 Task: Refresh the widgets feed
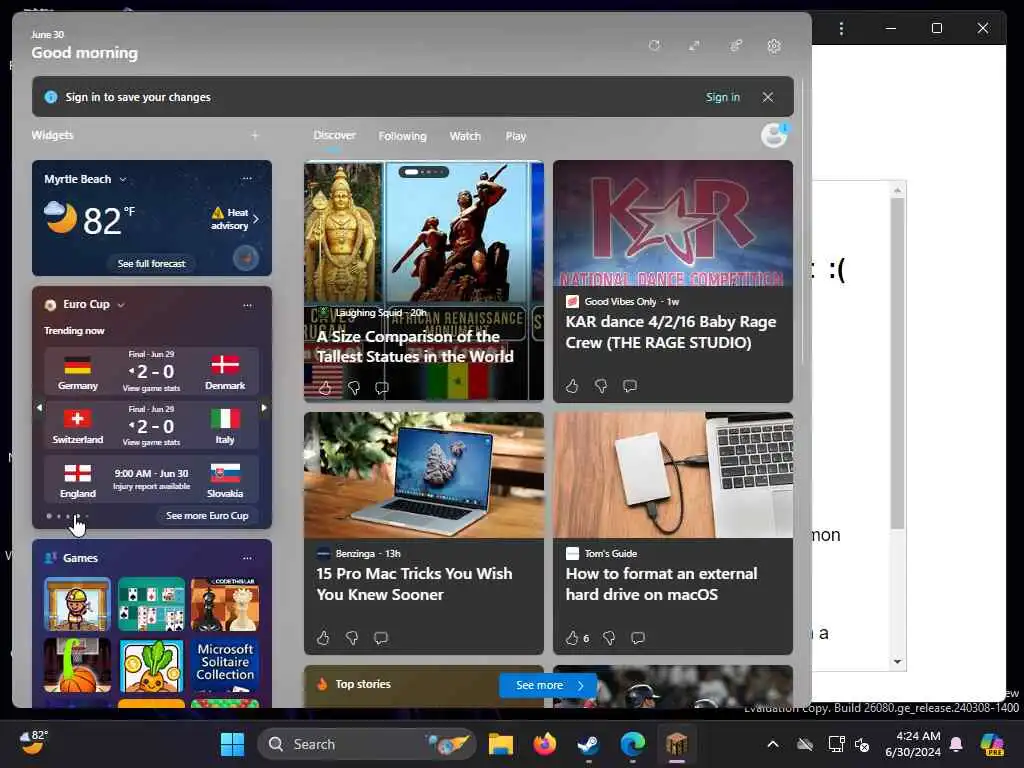click(654, 46)
